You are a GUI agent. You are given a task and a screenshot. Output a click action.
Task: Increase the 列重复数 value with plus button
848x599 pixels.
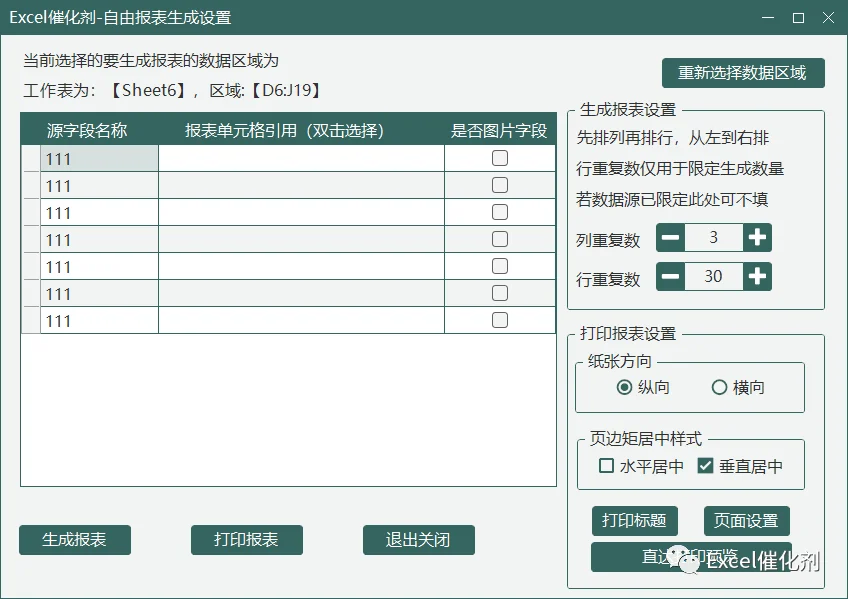757,237
